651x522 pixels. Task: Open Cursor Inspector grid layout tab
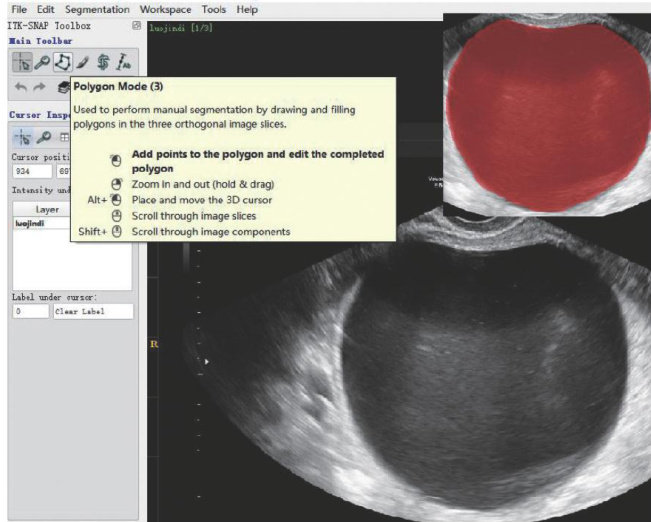click(64, 137)
